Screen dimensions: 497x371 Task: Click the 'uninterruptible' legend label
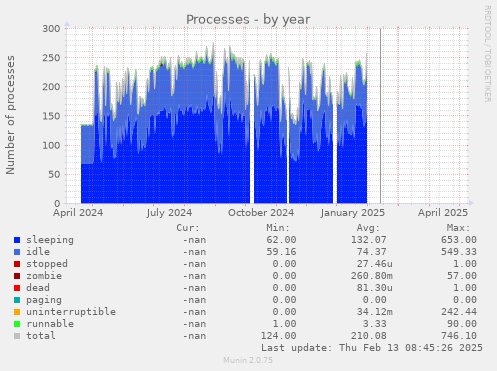coord(71,312)
